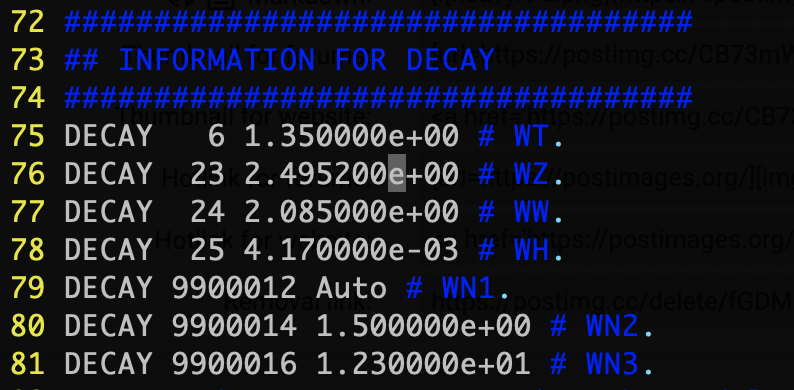Click the value 2.495200e+00
This screenshot has width=794, height=390.
(351, 173)
